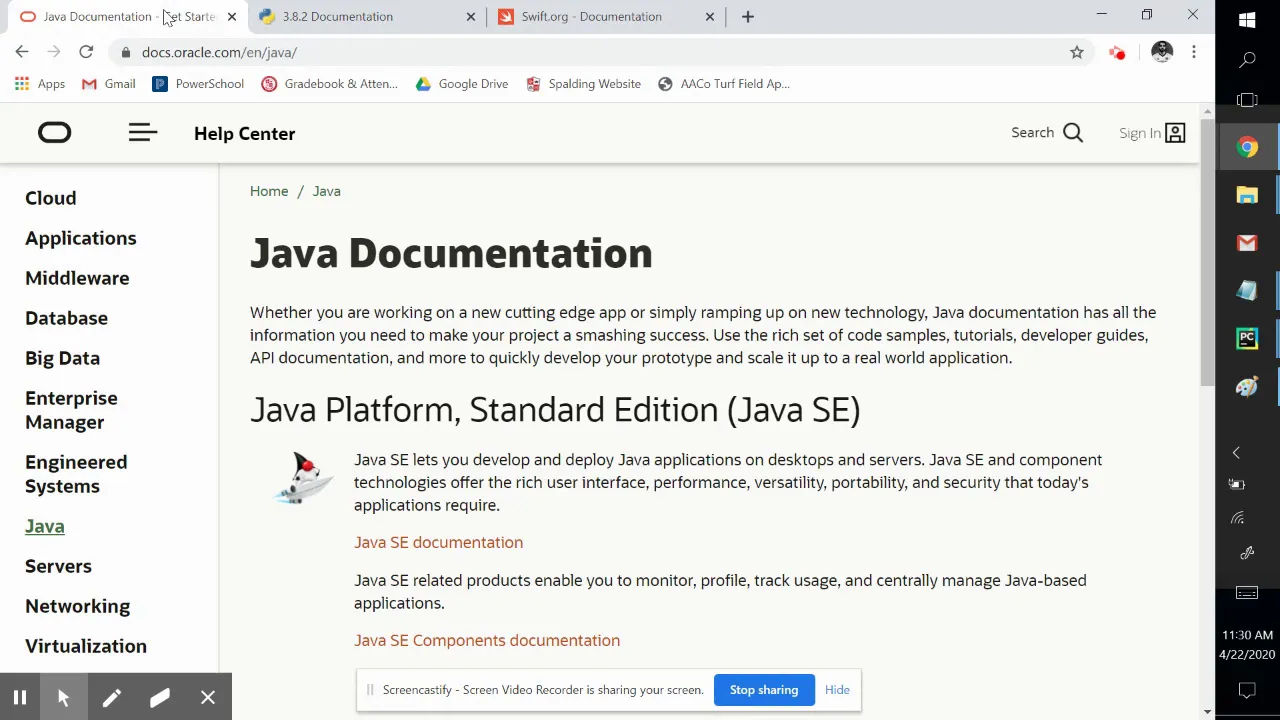This screenshot has width=1280, height=720.
Task: Open Networking in sidebar
Action: (x=77, y=606)
